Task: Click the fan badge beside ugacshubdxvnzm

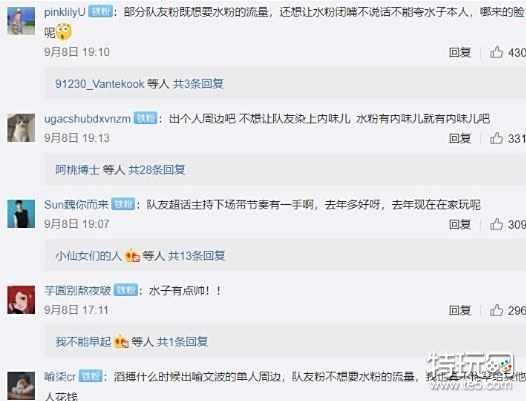Action: click(x=145, y=118)
